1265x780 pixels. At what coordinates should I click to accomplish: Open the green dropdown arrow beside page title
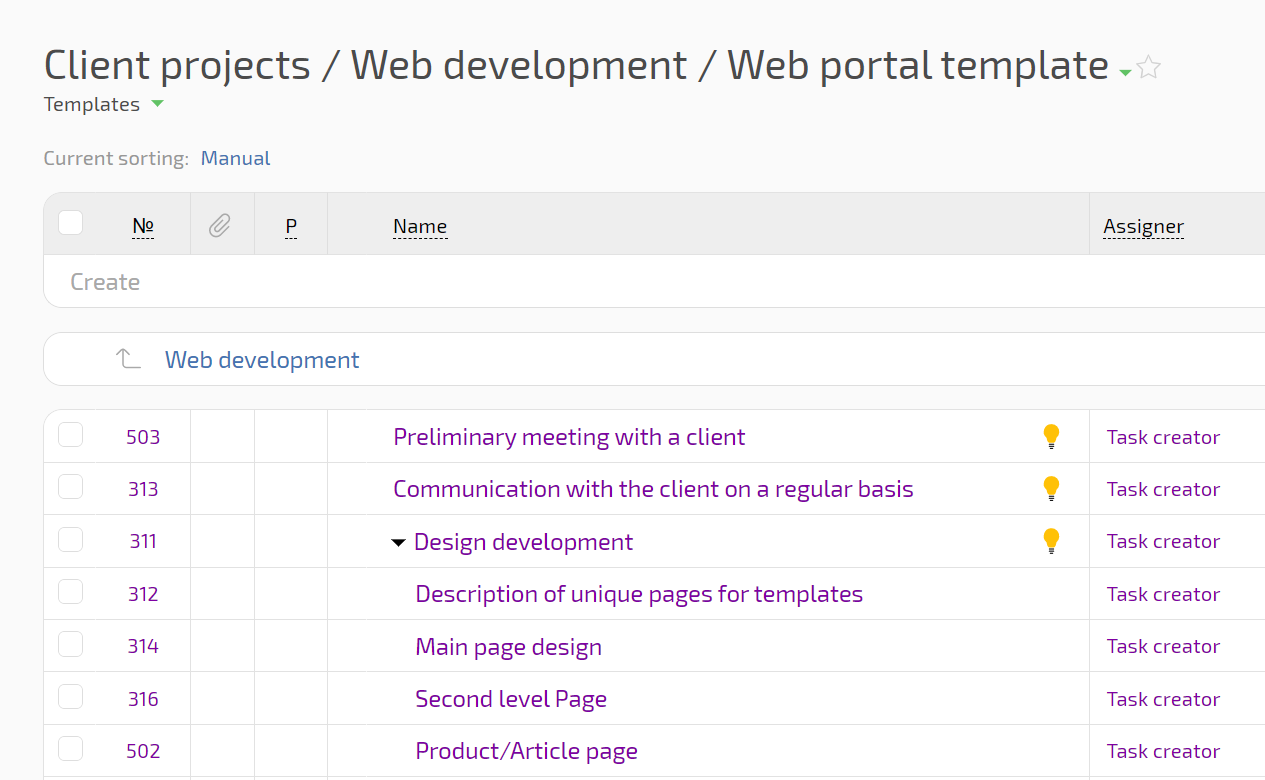pyautogui.click(x=1125, y=72)
